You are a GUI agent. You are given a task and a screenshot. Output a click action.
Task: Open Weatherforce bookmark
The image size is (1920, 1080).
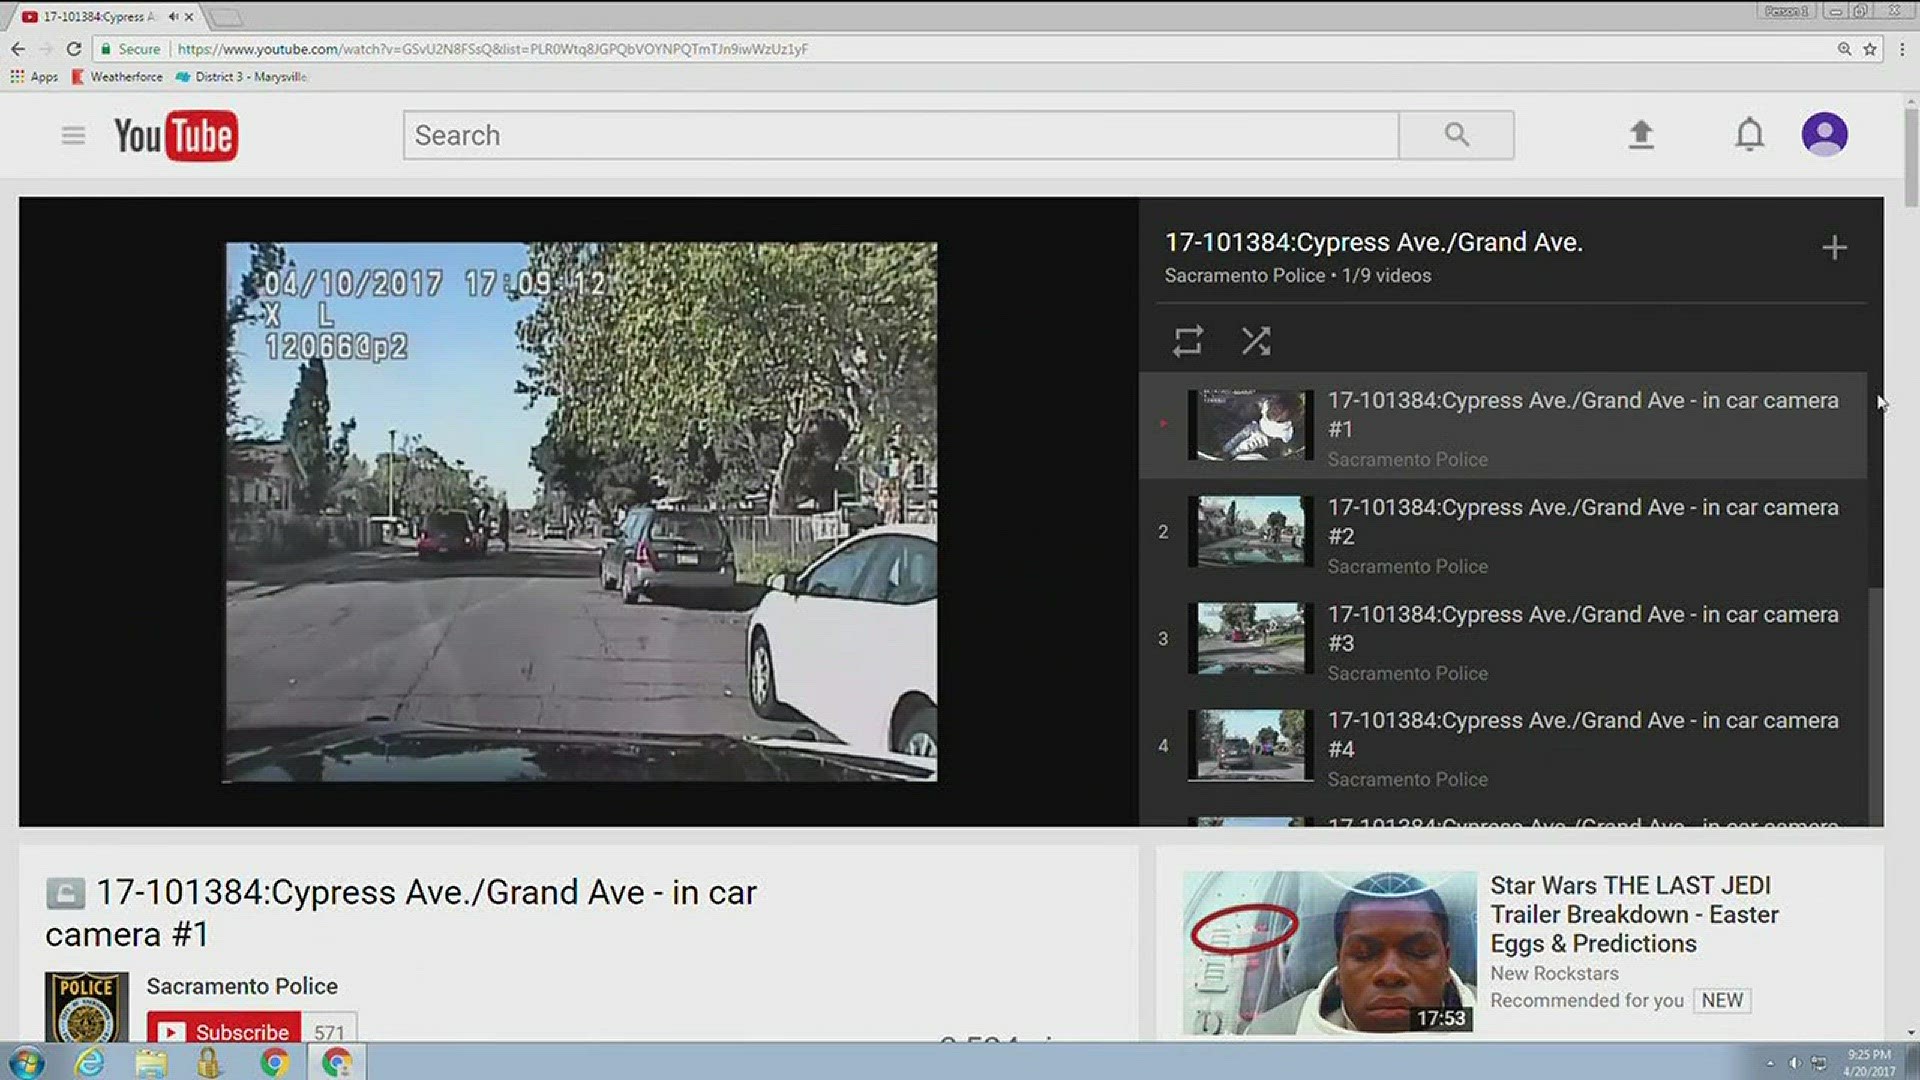click(117, 77)
